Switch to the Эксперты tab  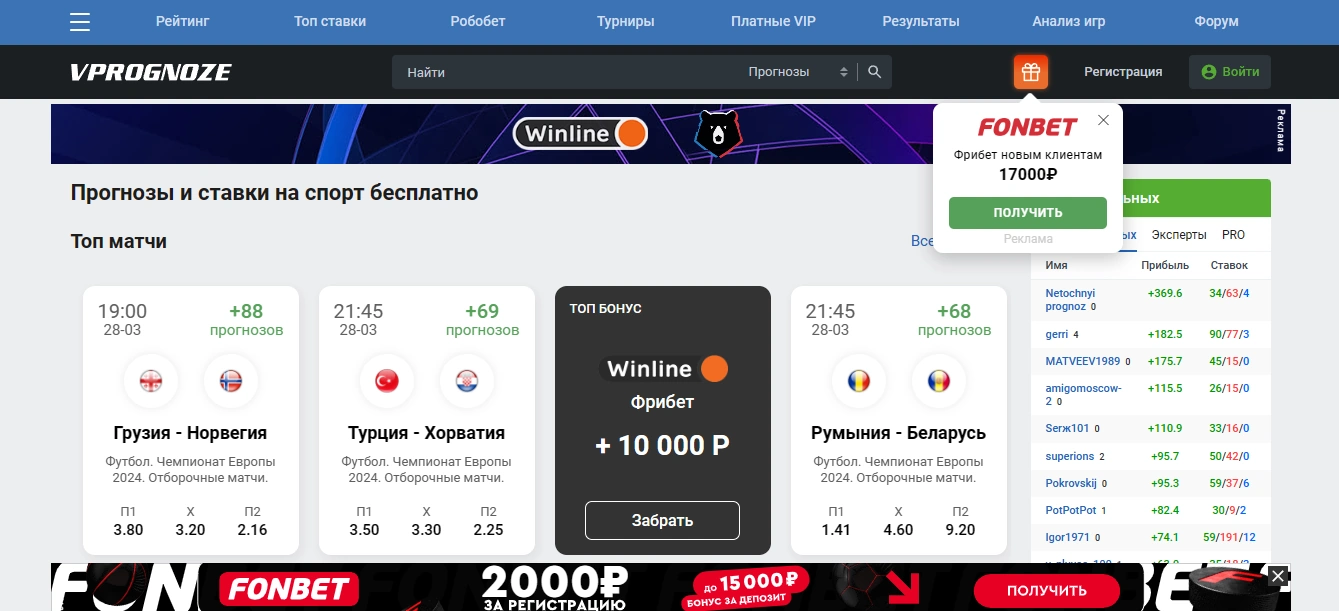tap(1179, 235)
